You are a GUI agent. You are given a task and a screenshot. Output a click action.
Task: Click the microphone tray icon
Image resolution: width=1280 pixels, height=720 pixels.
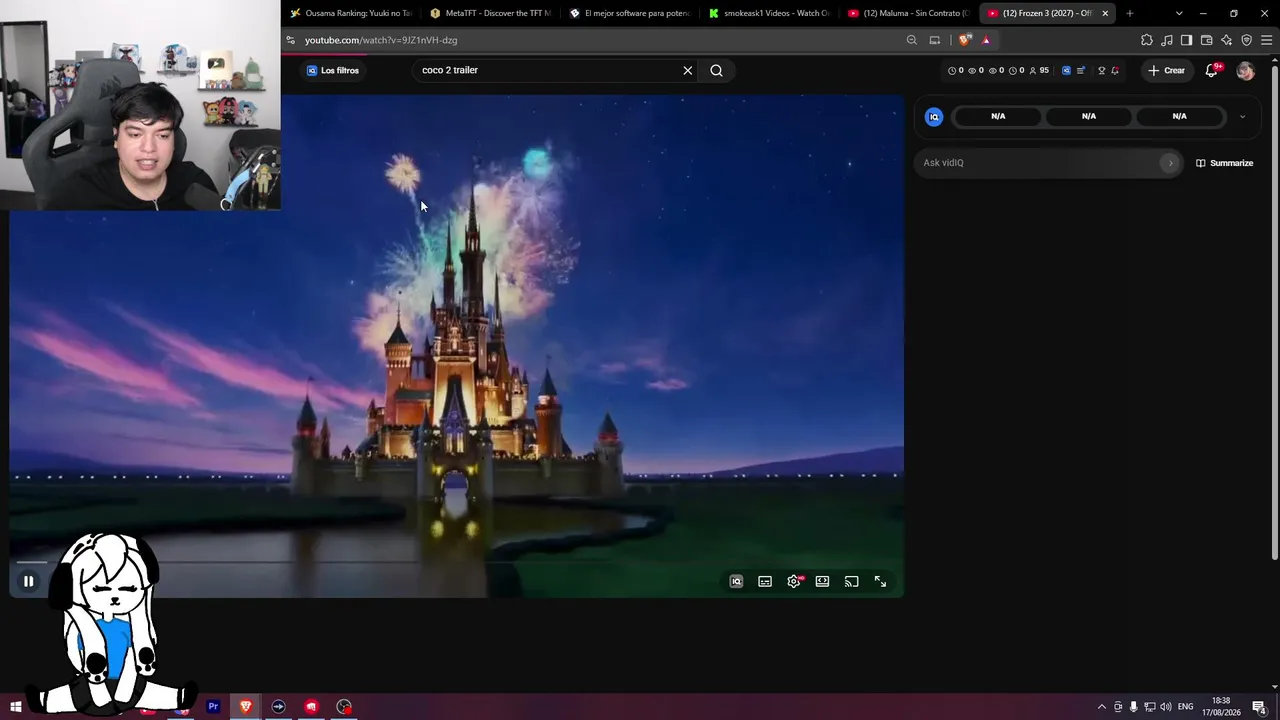1134,707
